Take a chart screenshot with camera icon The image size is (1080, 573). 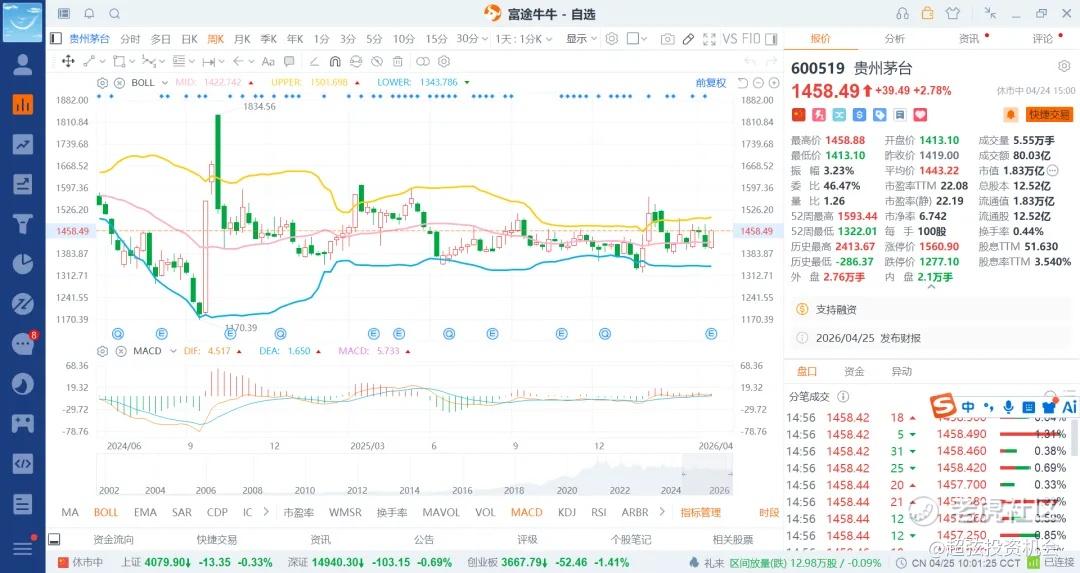click(x=667, y=39)
